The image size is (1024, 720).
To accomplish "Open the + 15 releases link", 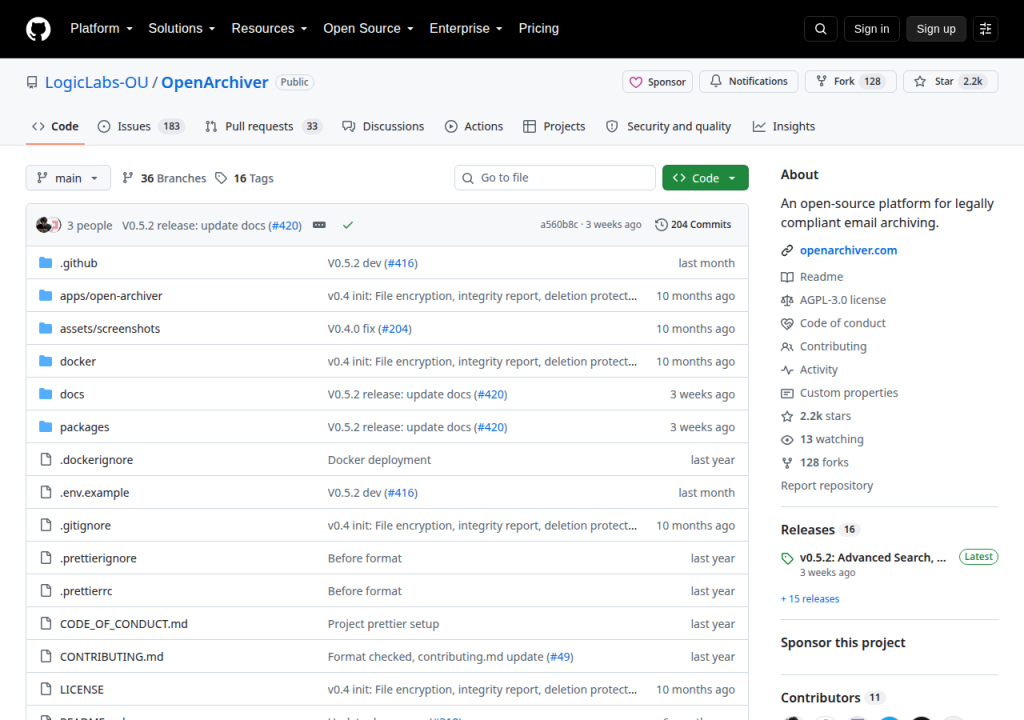I will click(x=810, y=598).
